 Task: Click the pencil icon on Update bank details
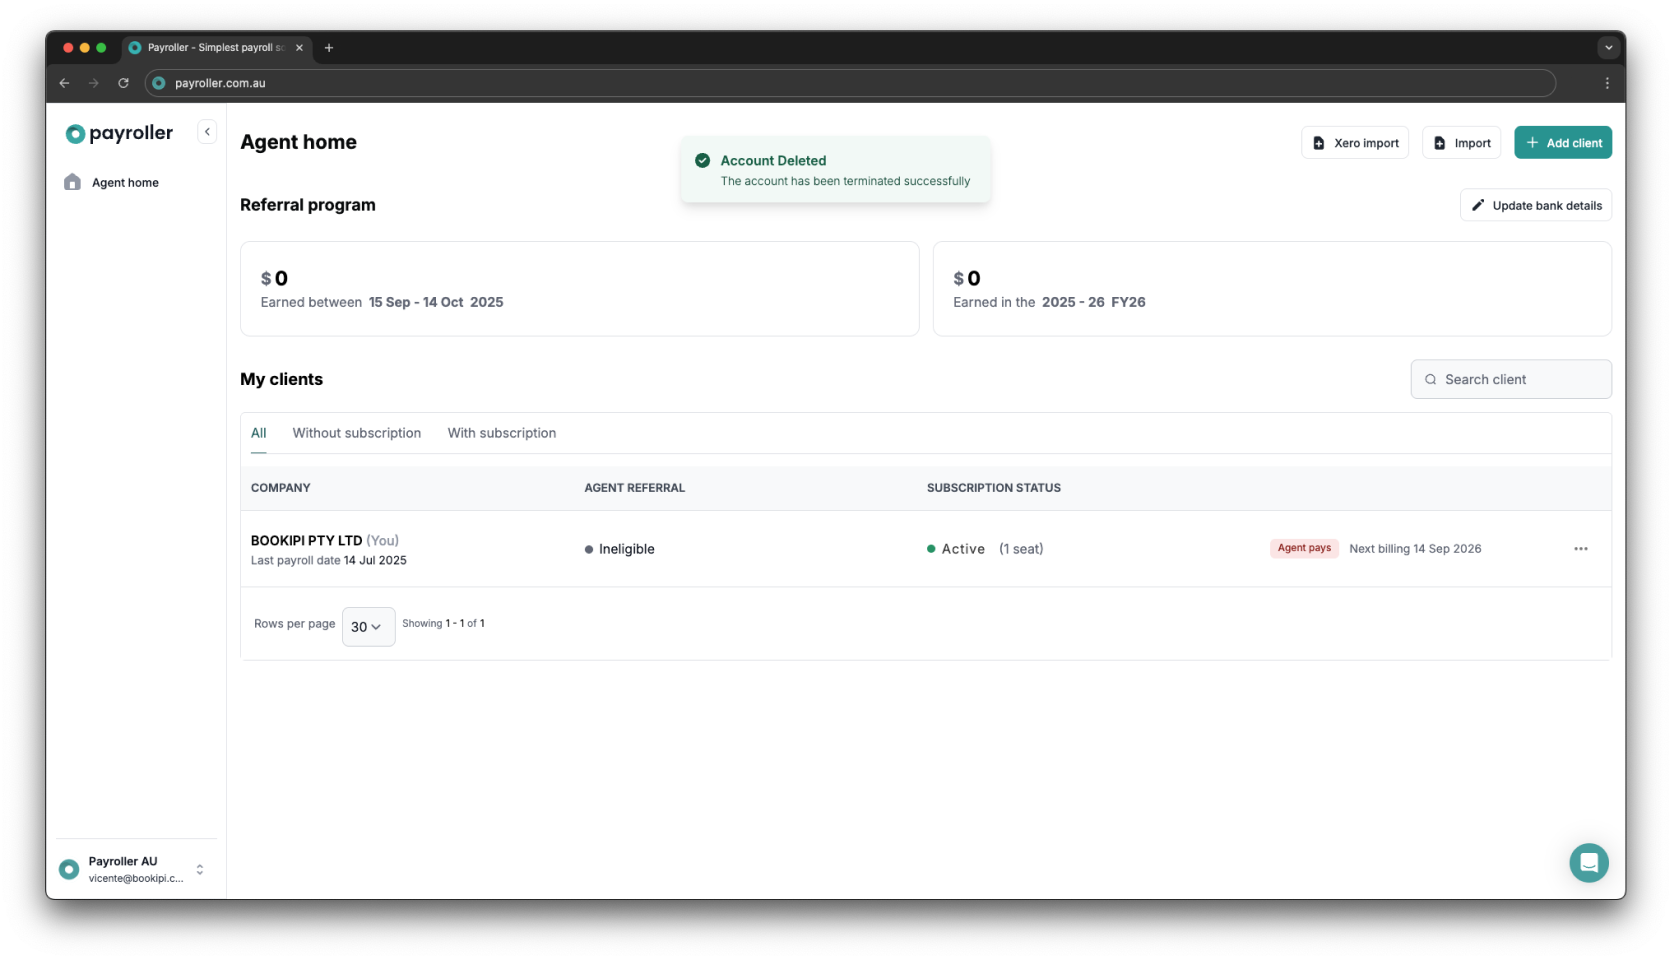(x=1478, y=206)
